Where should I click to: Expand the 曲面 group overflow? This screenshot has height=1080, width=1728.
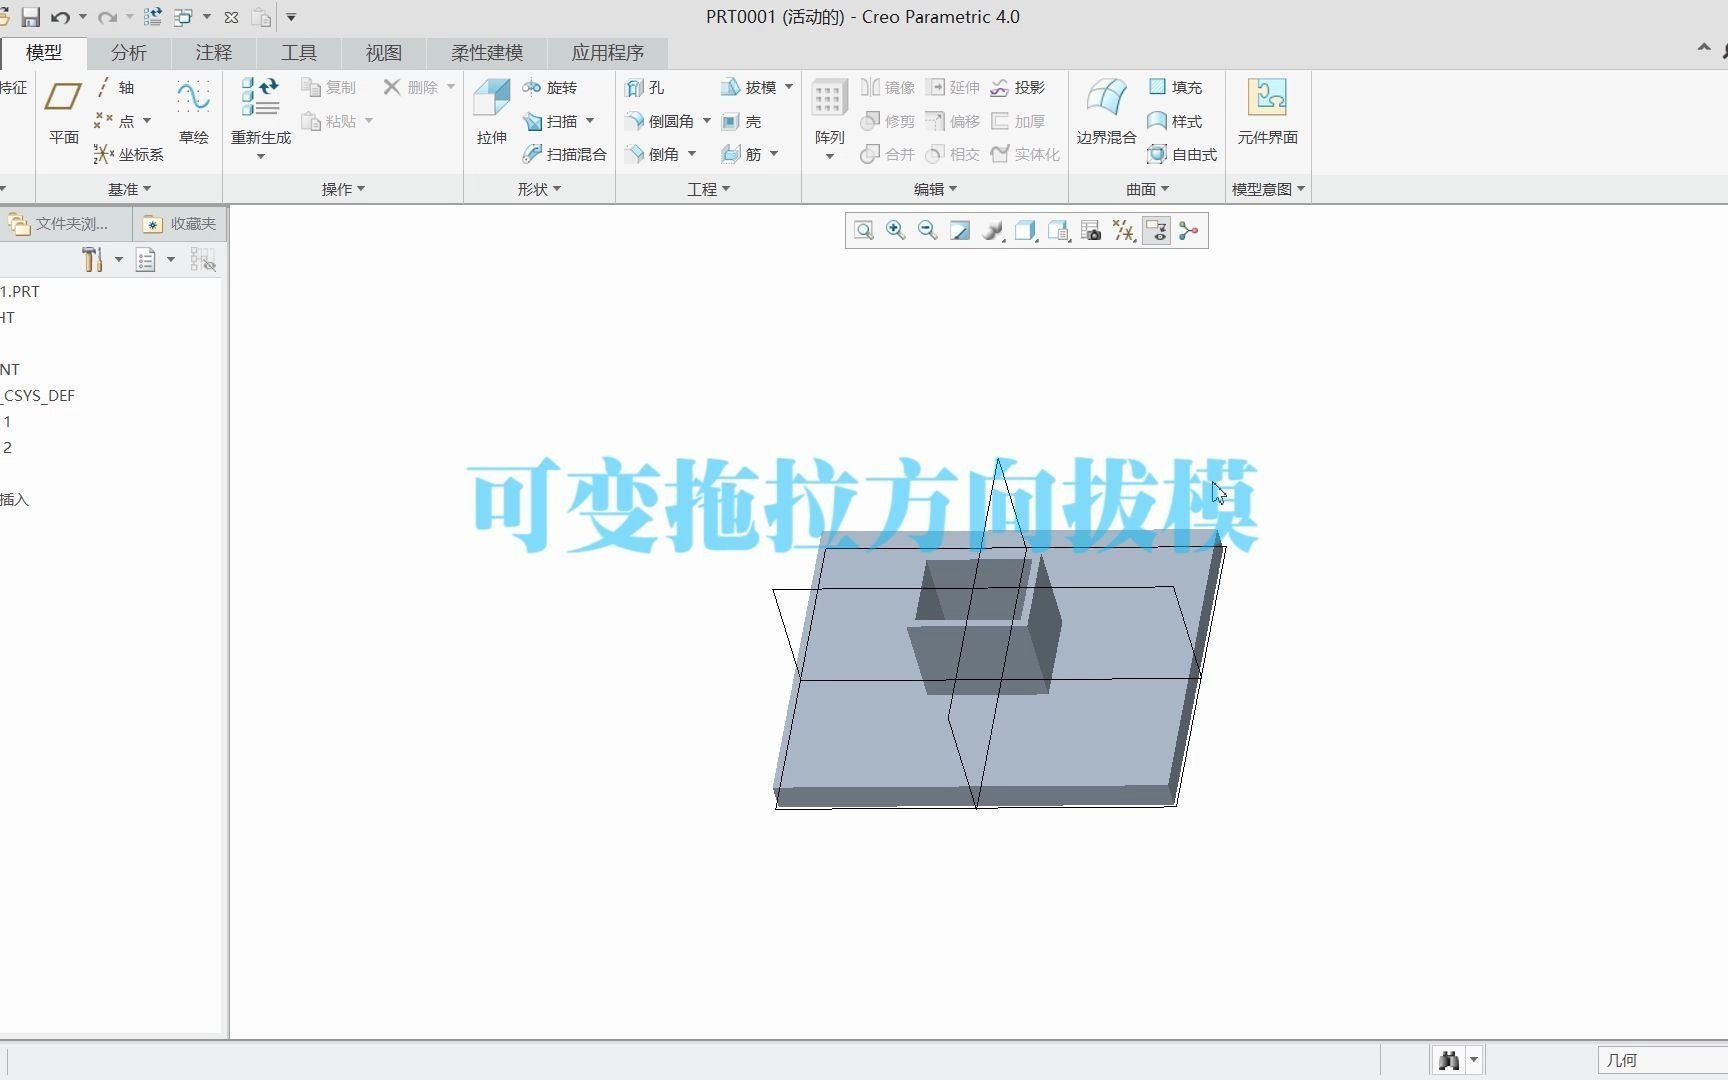click(x=1147, y=189)
